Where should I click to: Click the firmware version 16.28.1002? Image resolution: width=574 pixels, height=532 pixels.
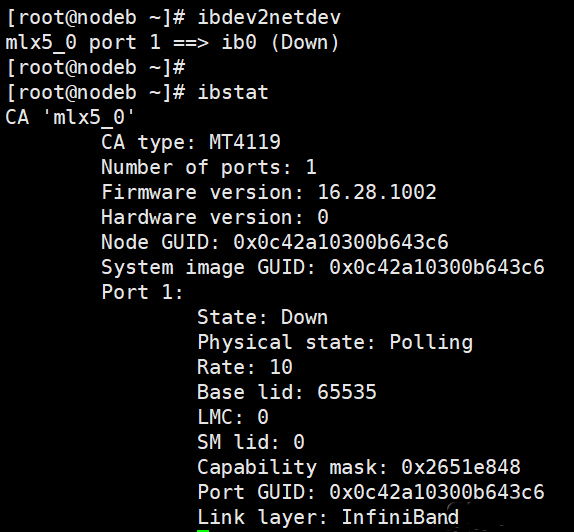(377, 192)
